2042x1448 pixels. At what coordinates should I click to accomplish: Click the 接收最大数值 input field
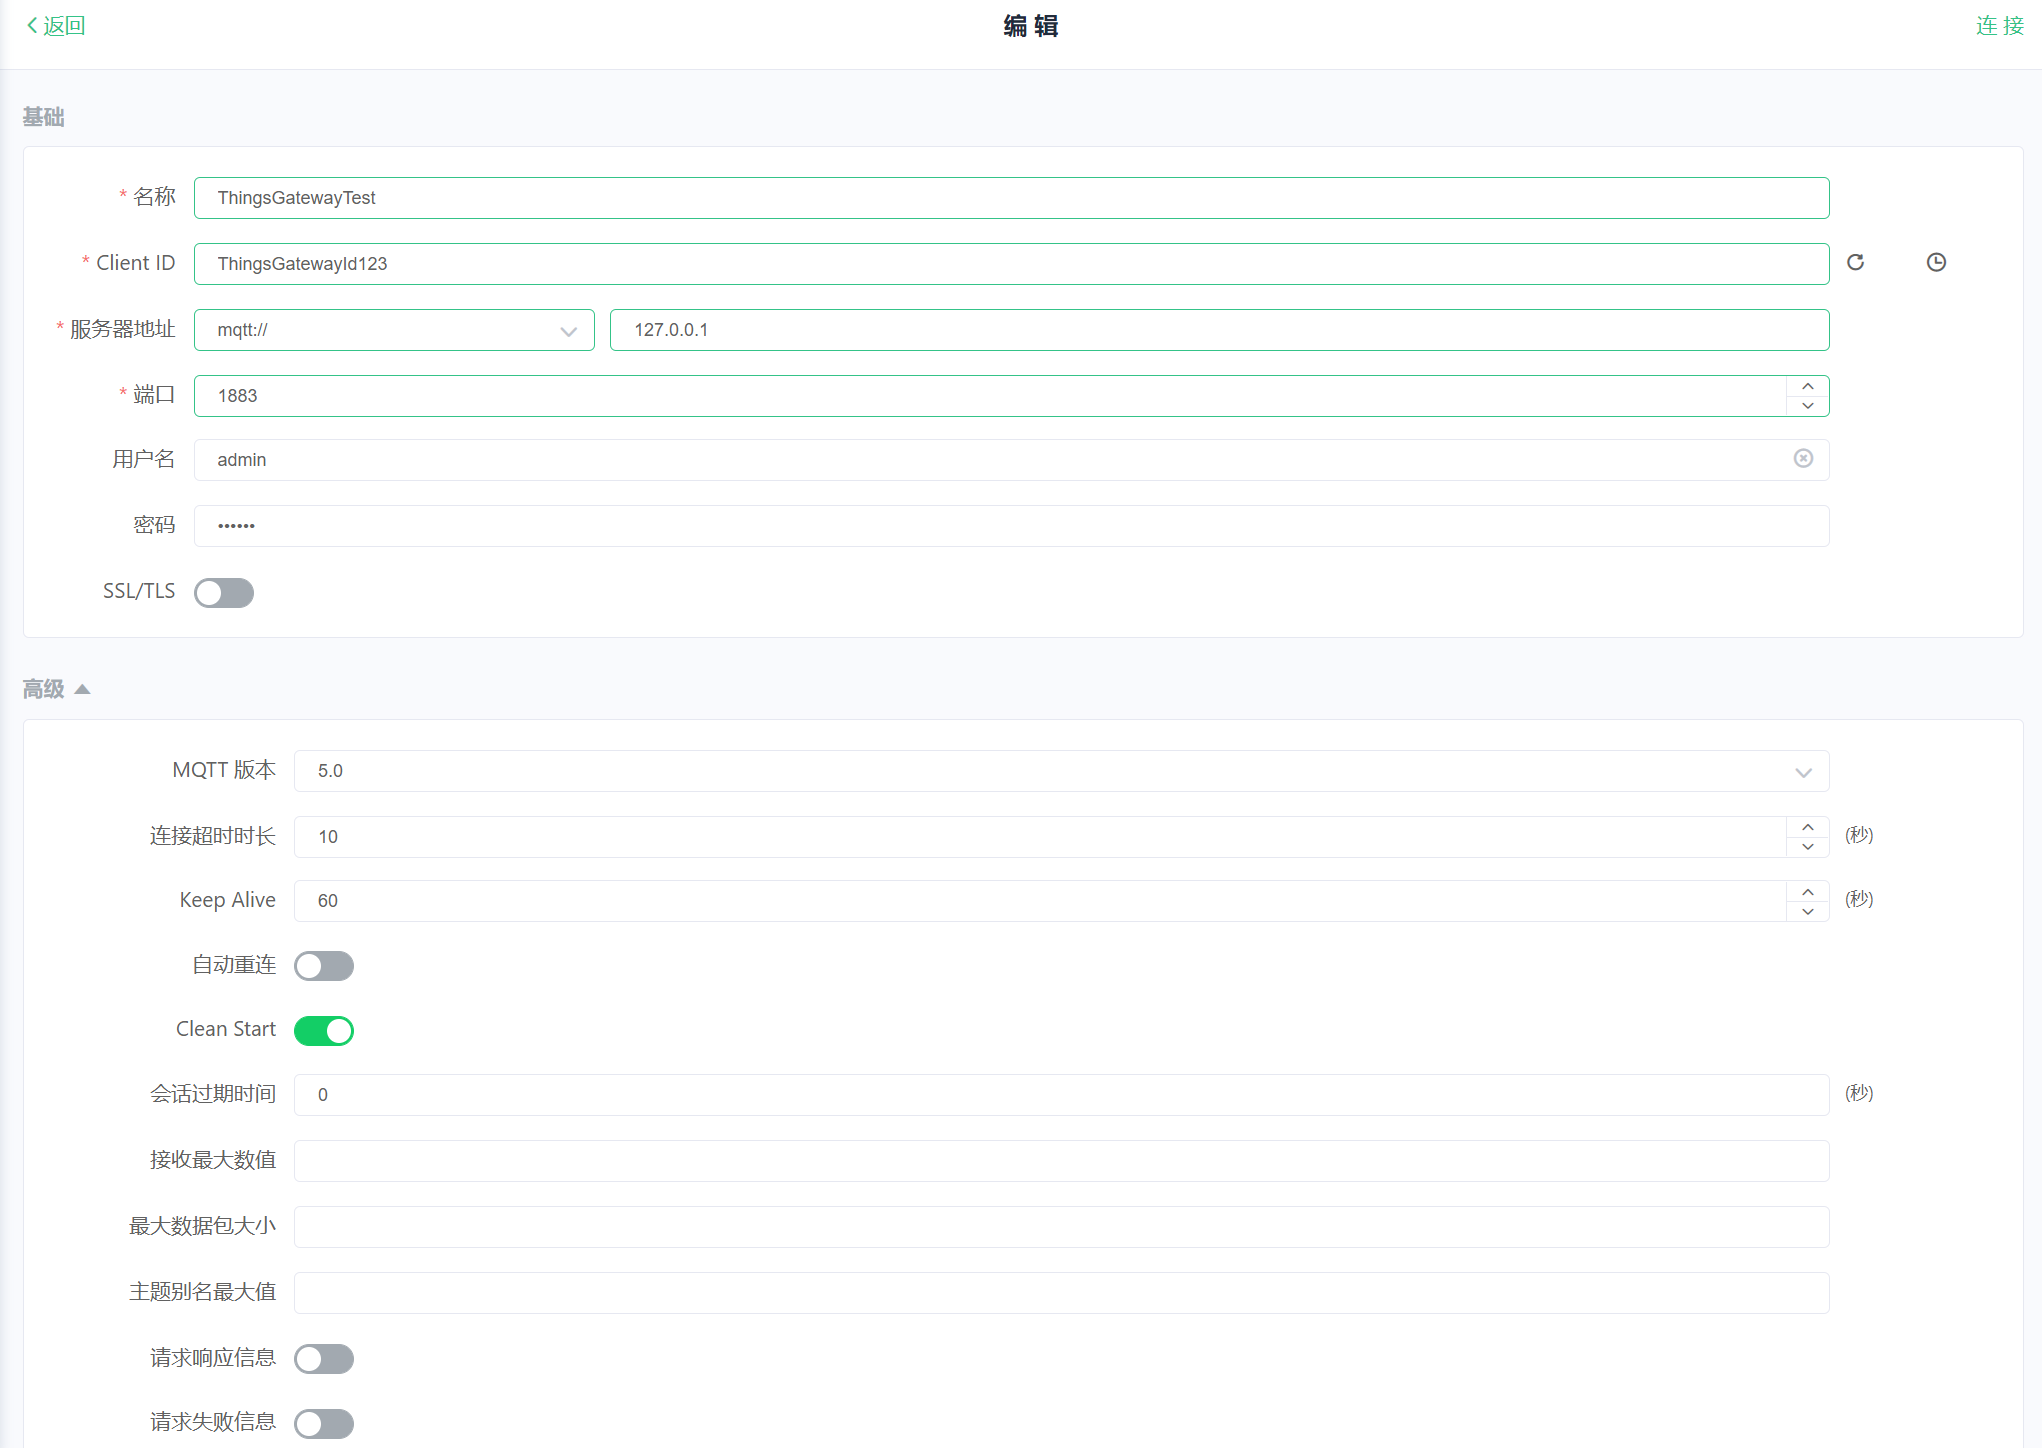pos(1060,1161)
